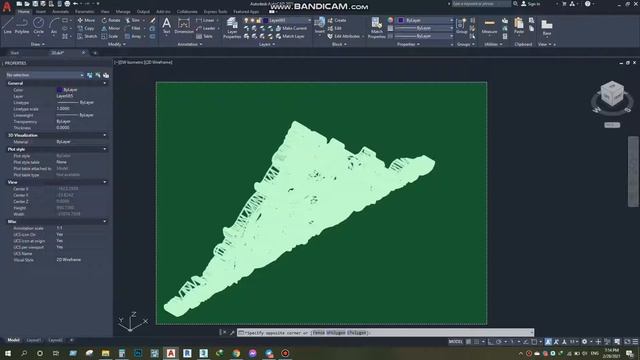This screenshot has width=640, height=360.
Task: Switch to the Parametric ribbon tab
Action: click(84, 11)
